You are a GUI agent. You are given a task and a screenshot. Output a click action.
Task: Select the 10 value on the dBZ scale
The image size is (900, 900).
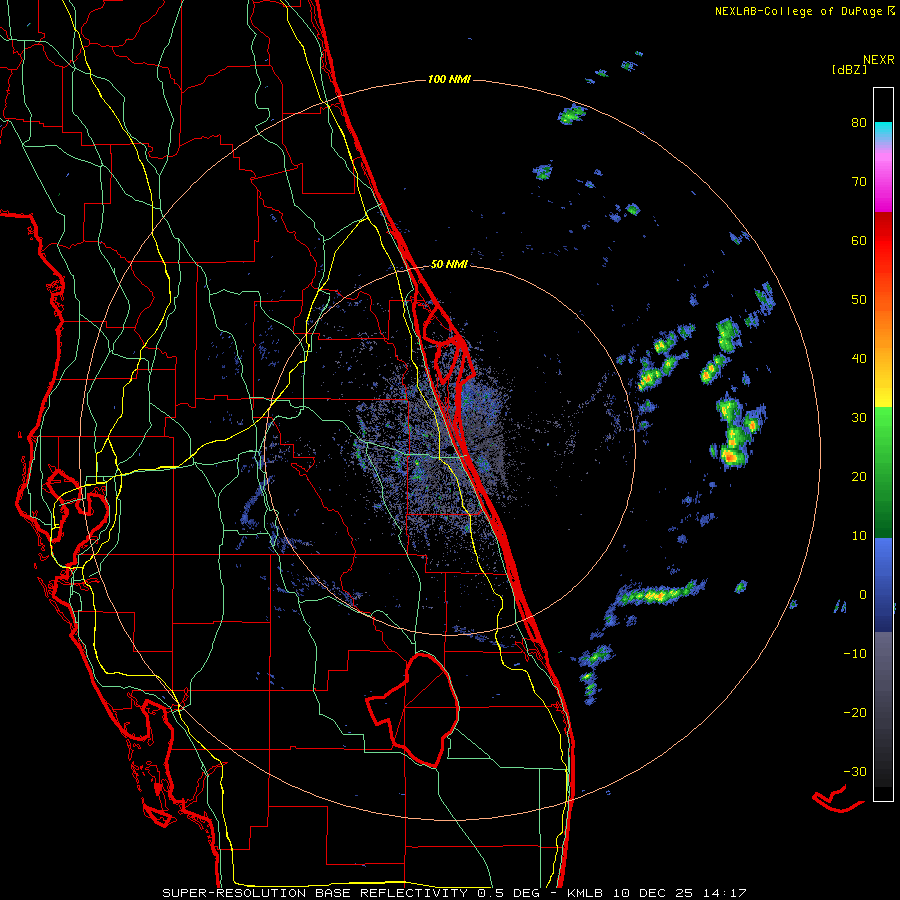tap(859, 536)
